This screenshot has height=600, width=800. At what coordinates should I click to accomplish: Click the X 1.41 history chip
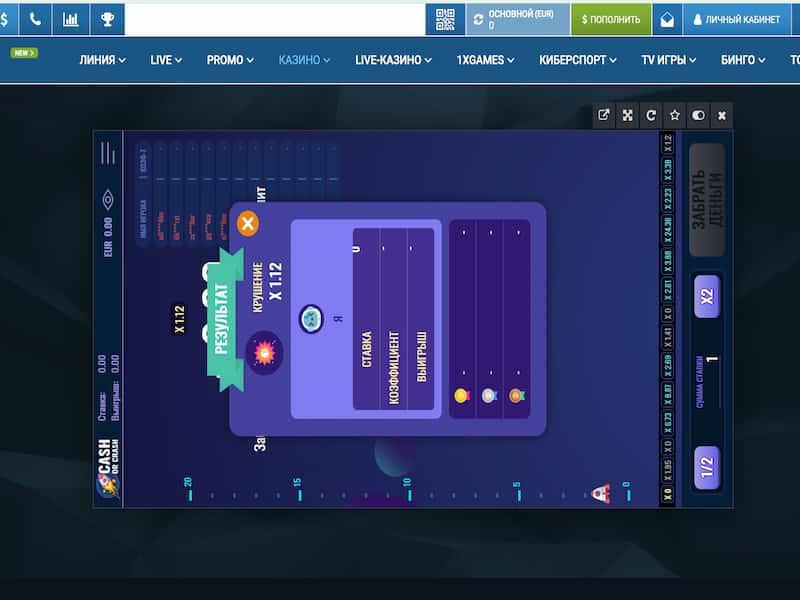pos(667,337)
